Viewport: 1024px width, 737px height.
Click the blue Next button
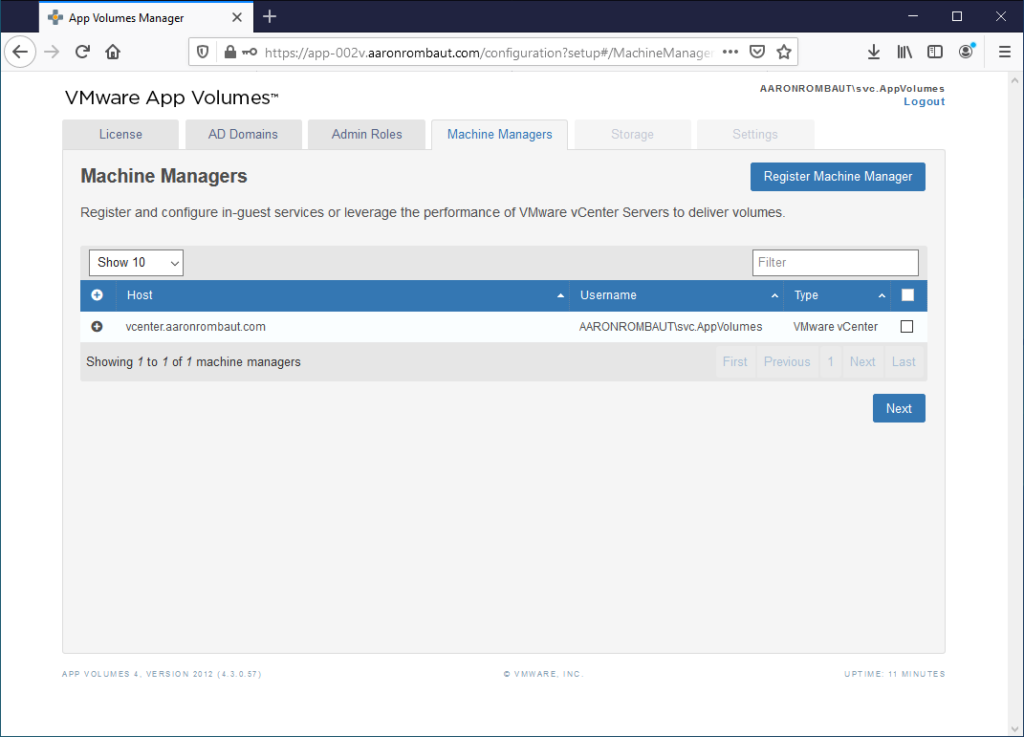click(898, 408)
